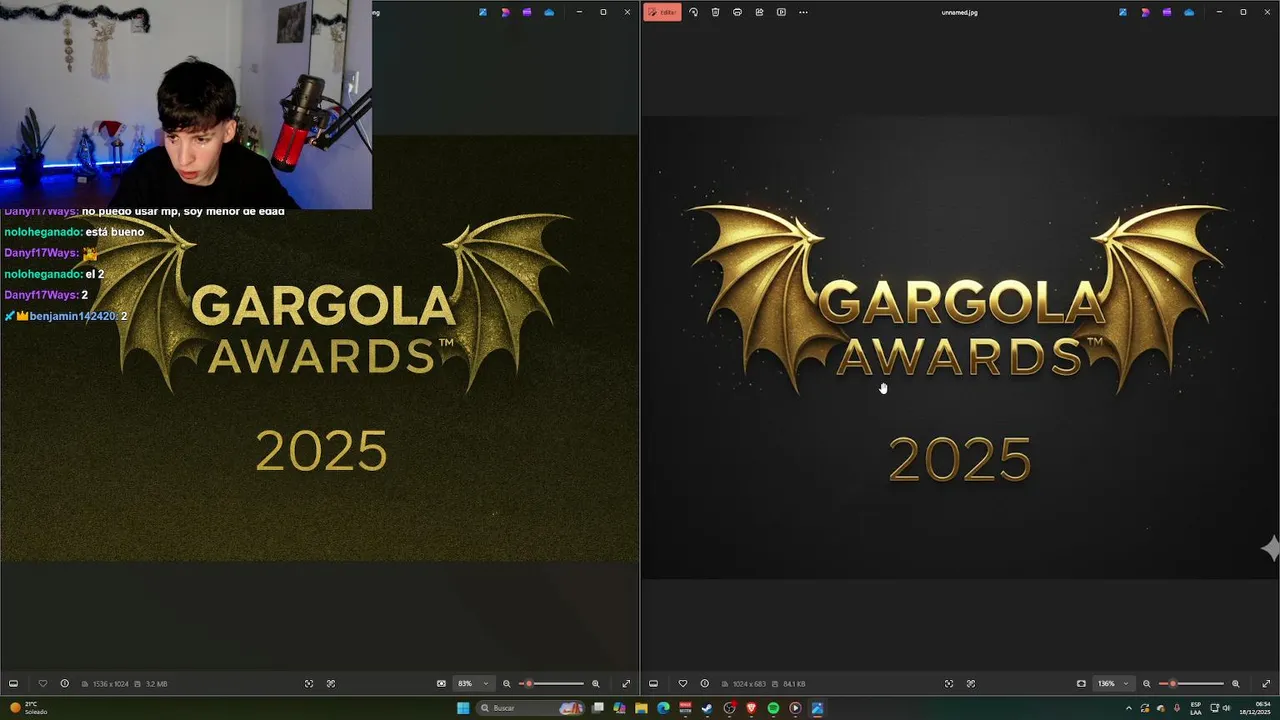Open OneDrive icon in right window title bar
Image resolution: width=1280 pixels, height=720 pixels.
(1189, 12)
